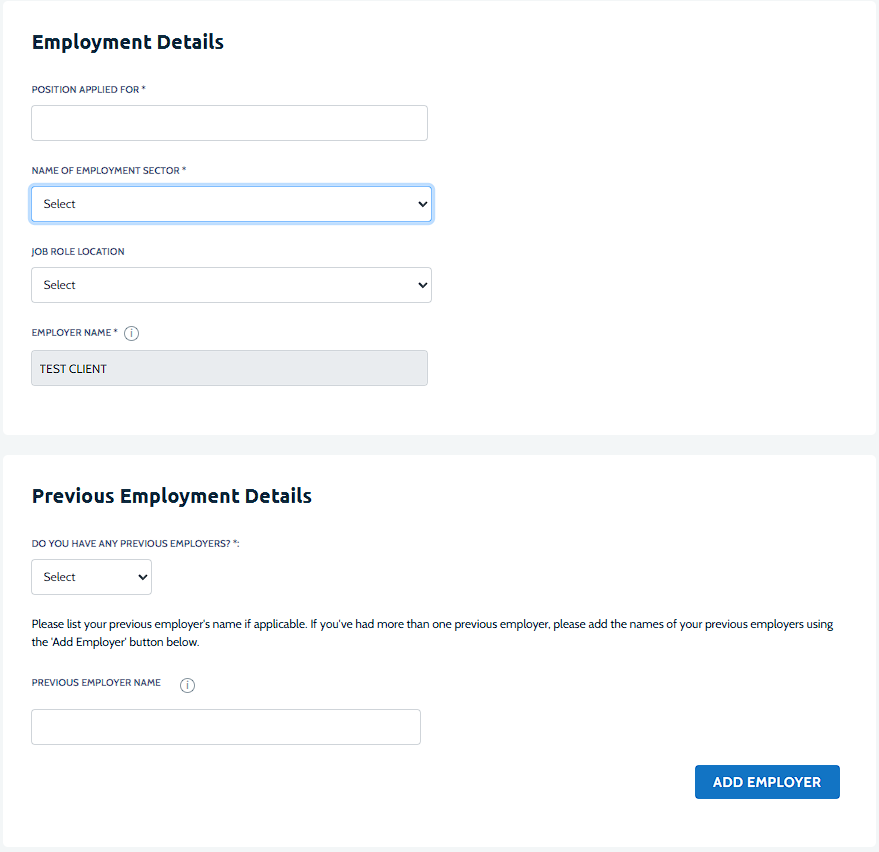Click the Employment Details section heading
879x852 pixels.
pyautogui.click(x=128, y=42)
